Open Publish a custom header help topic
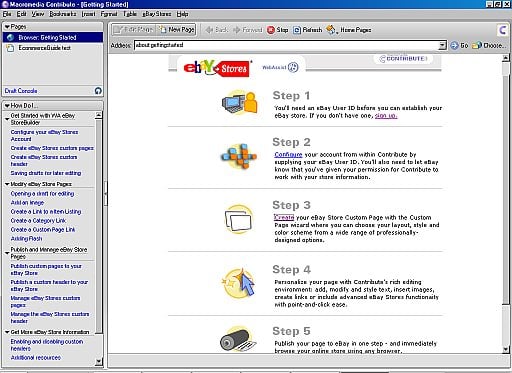The width and height of the screenshot is (512, 373). [x=49, y=286]
